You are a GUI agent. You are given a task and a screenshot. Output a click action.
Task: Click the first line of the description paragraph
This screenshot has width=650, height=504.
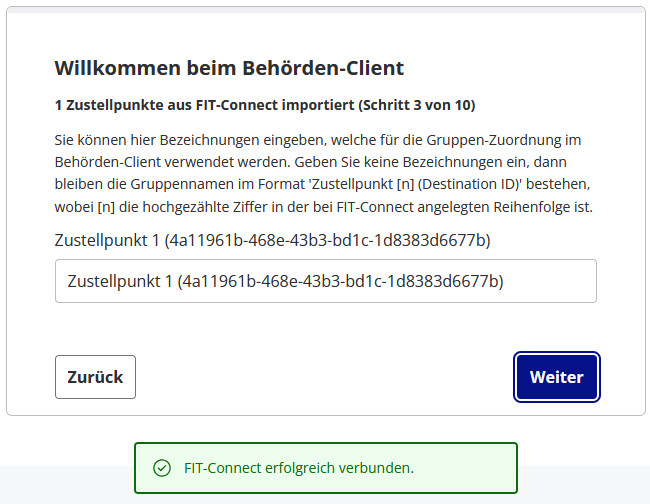pos(317,139)
